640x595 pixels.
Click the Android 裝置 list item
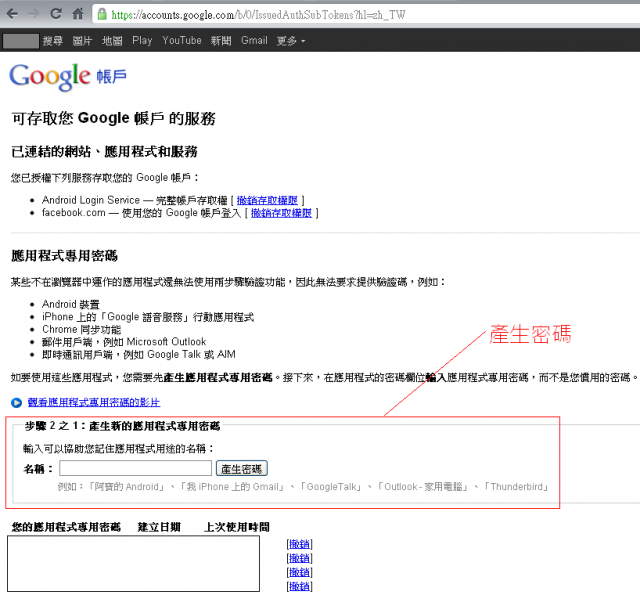click(71, 304)
